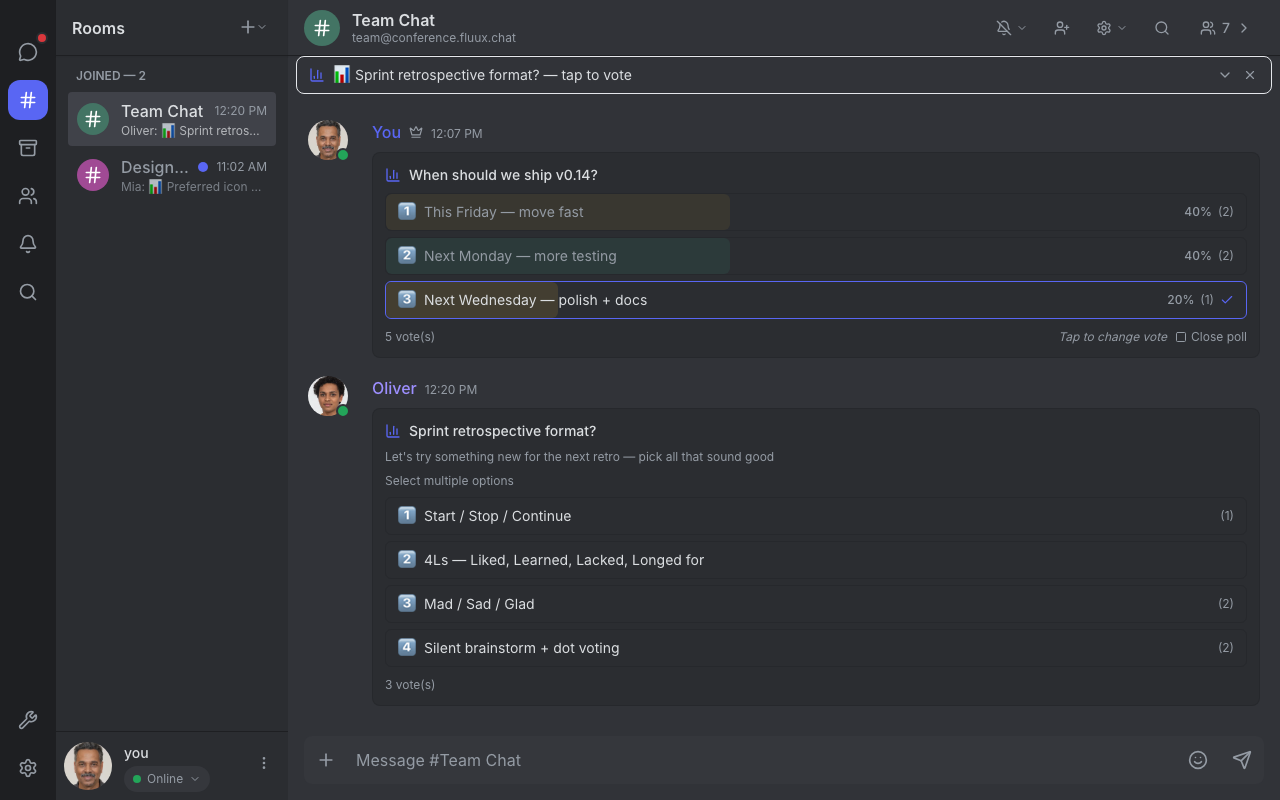Viewport: 1280px width, 800px height.
Task: Click the sidebar search icon
Action: pos(28,292)
